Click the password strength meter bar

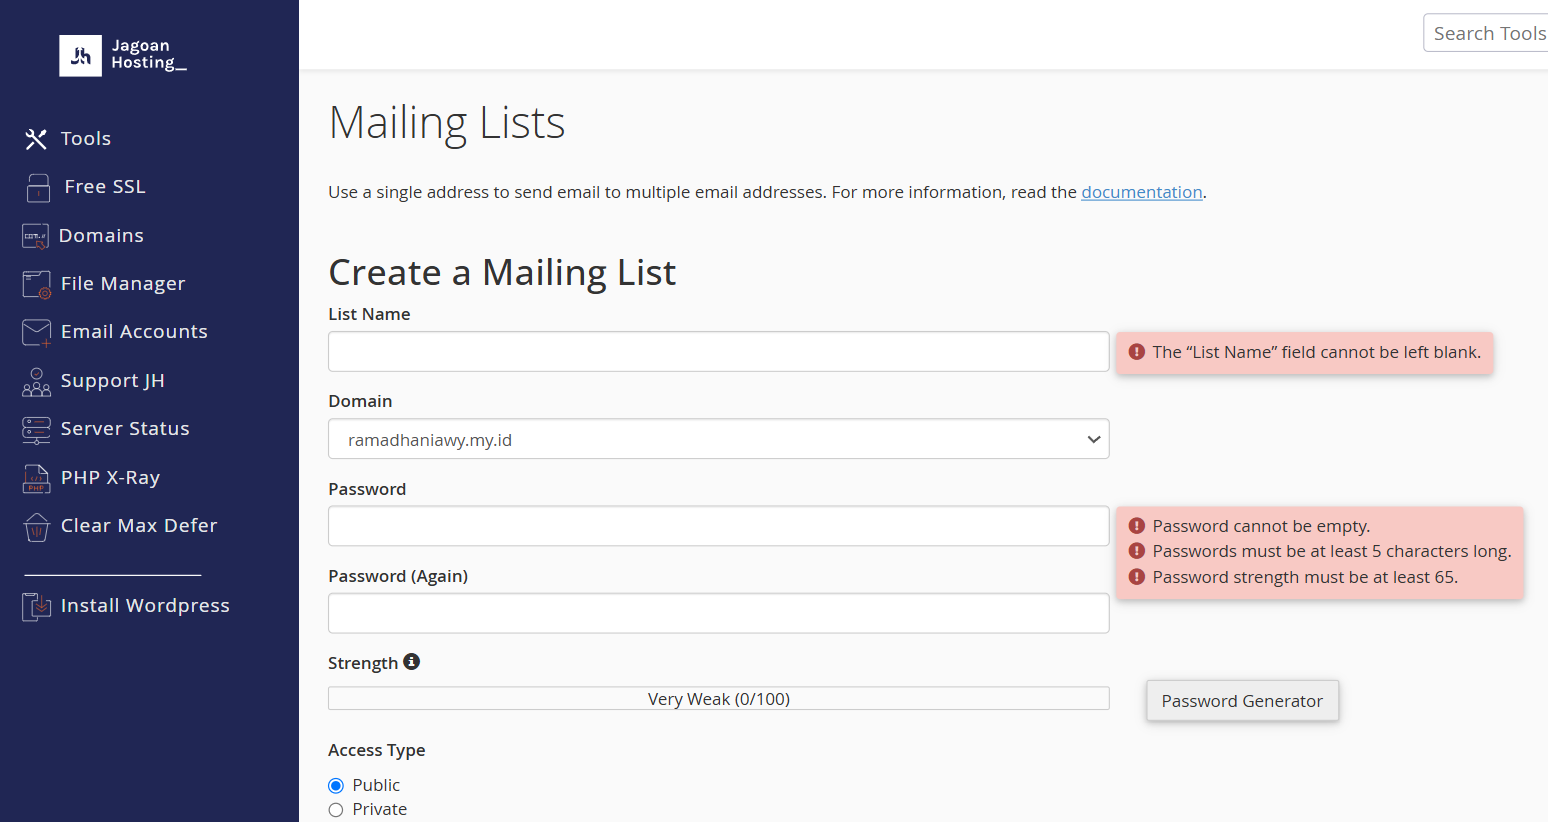718,698
